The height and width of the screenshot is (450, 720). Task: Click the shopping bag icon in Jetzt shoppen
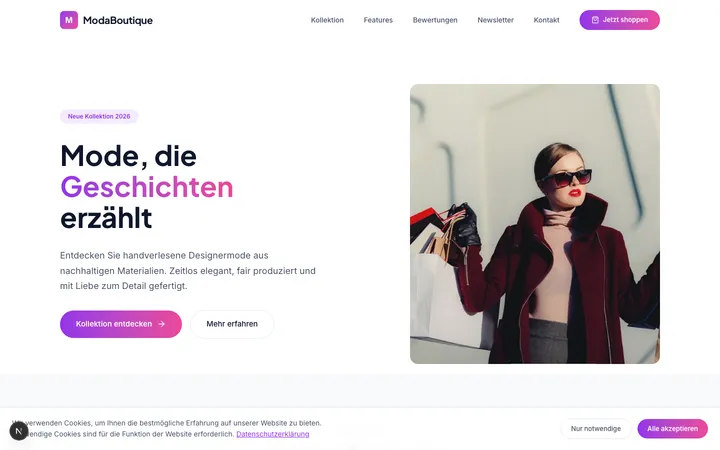click(x=595, y=20)
